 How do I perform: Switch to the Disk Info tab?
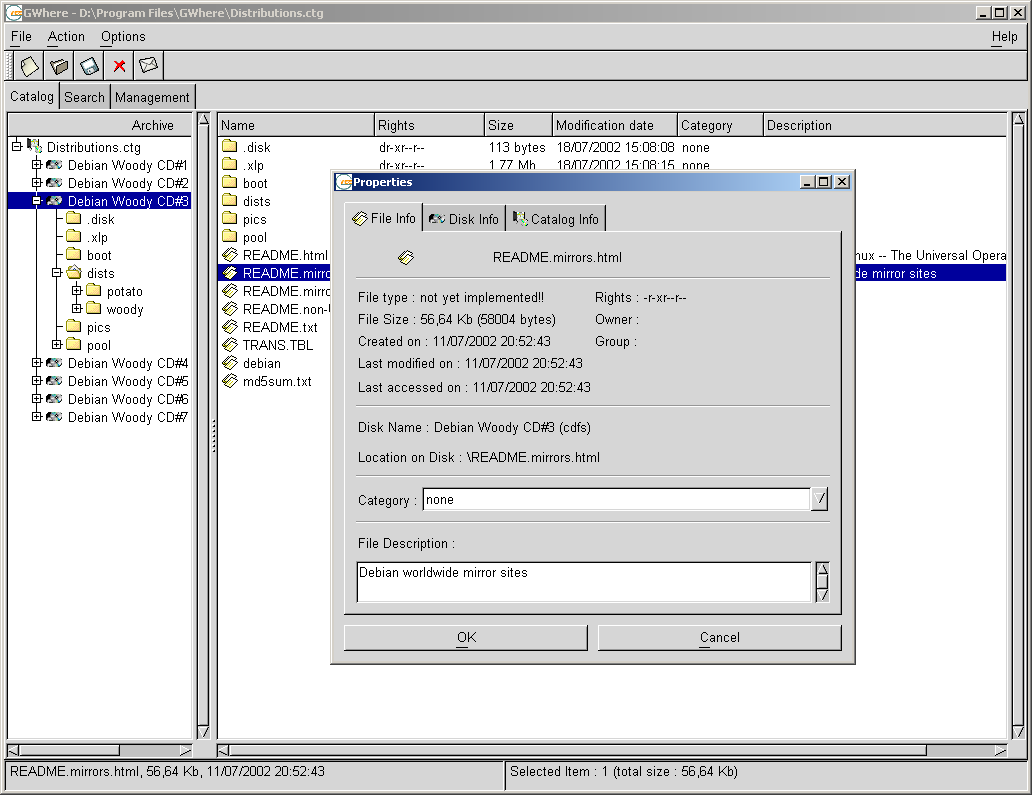point(464,219)
